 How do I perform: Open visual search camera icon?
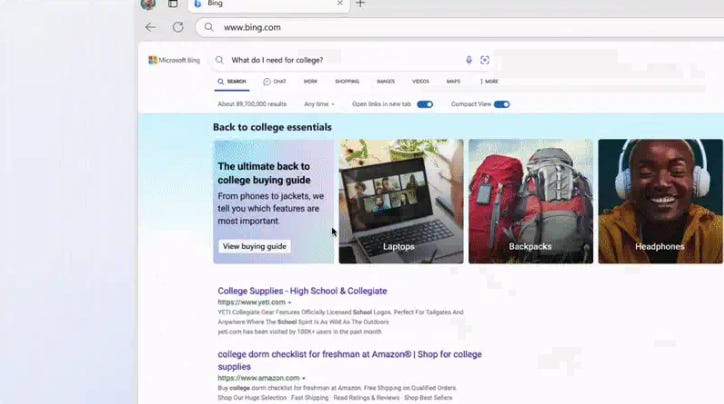pyautogui.click(x=484, y=60)
